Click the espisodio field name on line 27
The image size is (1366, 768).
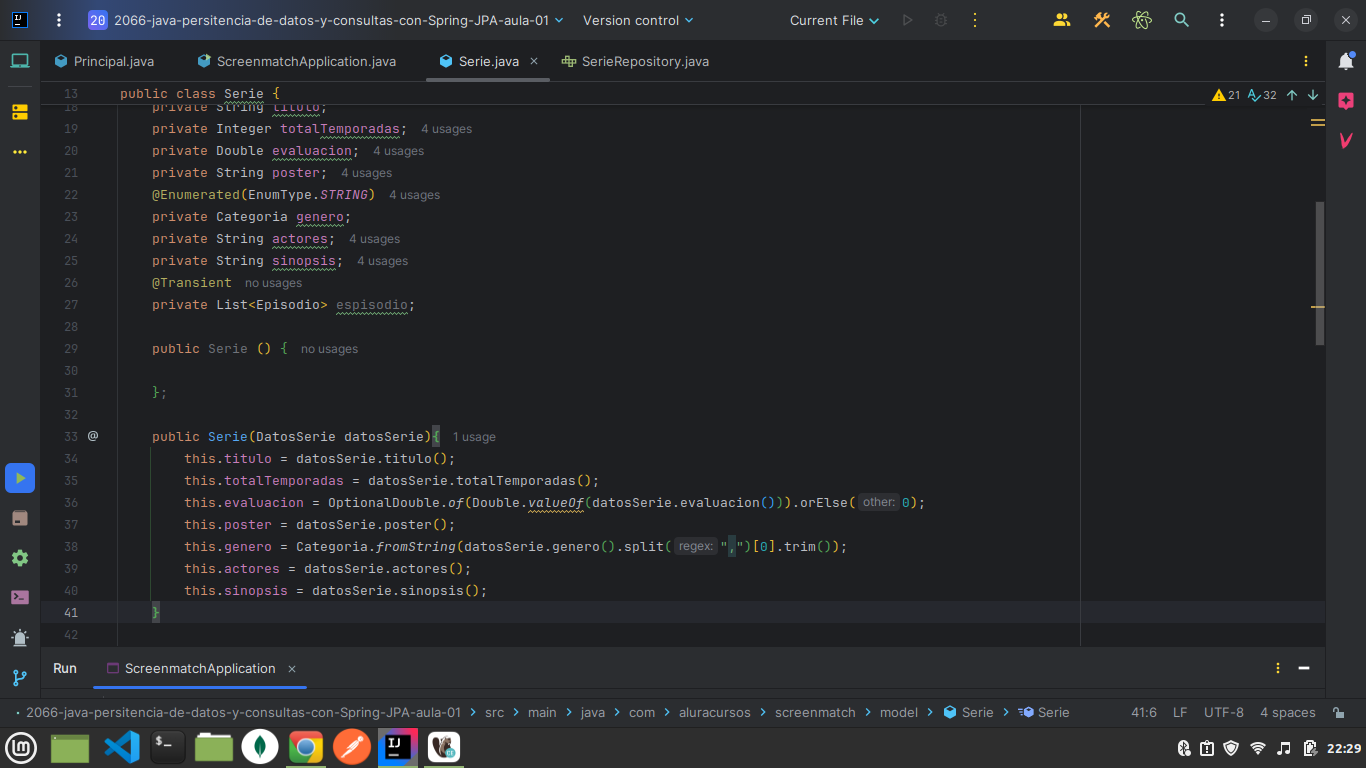pyautogui.click(x=372, y=305)
